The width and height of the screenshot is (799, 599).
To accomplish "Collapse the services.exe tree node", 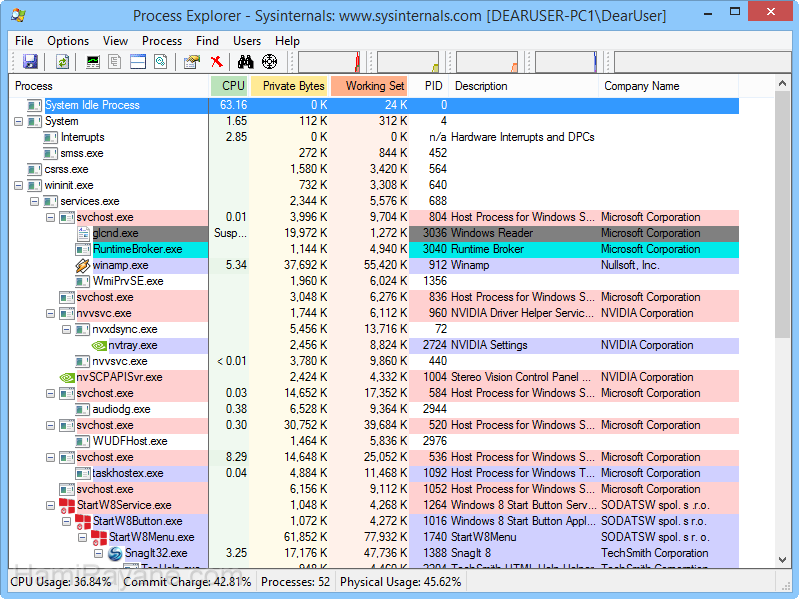I will [x=35, y=202].
